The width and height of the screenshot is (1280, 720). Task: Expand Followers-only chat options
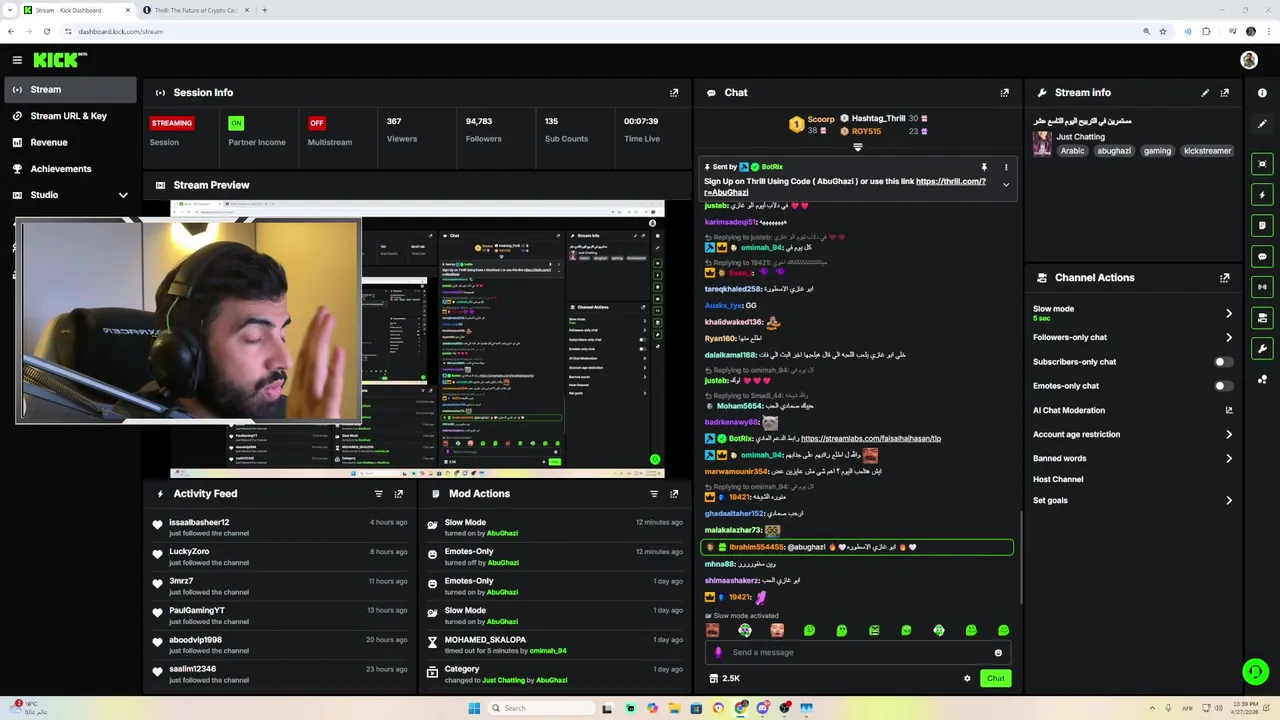coord(1229,338)
